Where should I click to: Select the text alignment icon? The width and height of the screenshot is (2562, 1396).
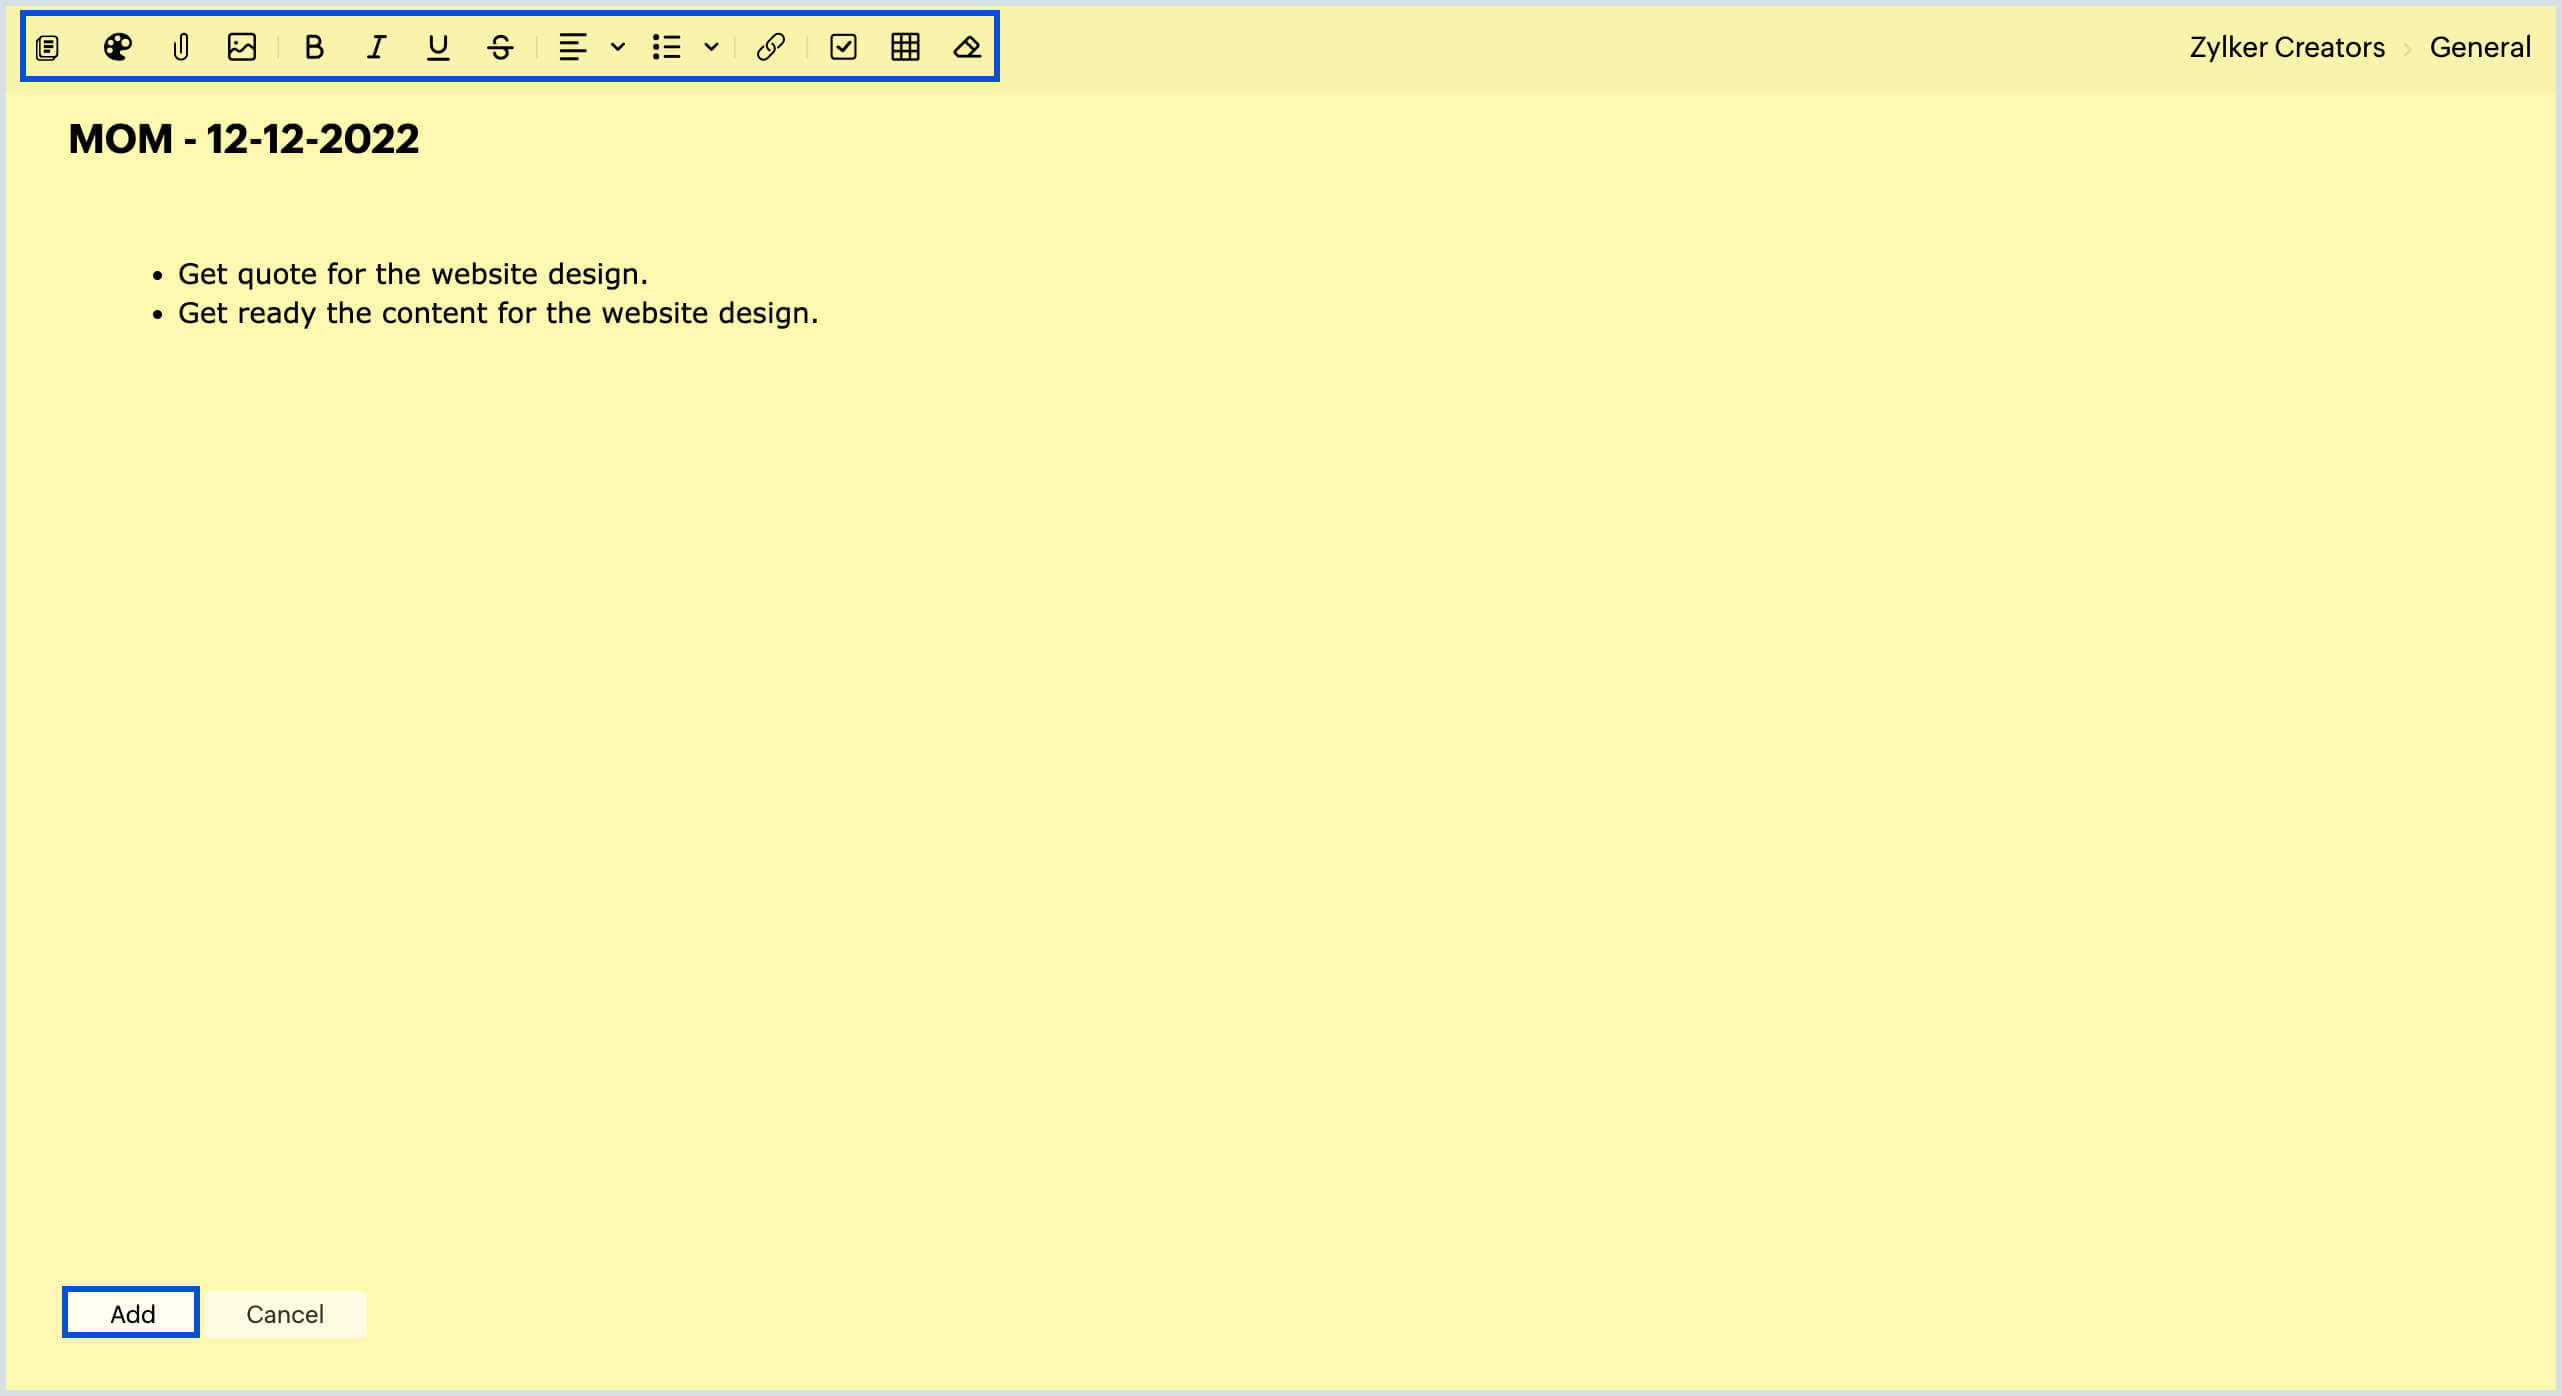click(575, 46)
